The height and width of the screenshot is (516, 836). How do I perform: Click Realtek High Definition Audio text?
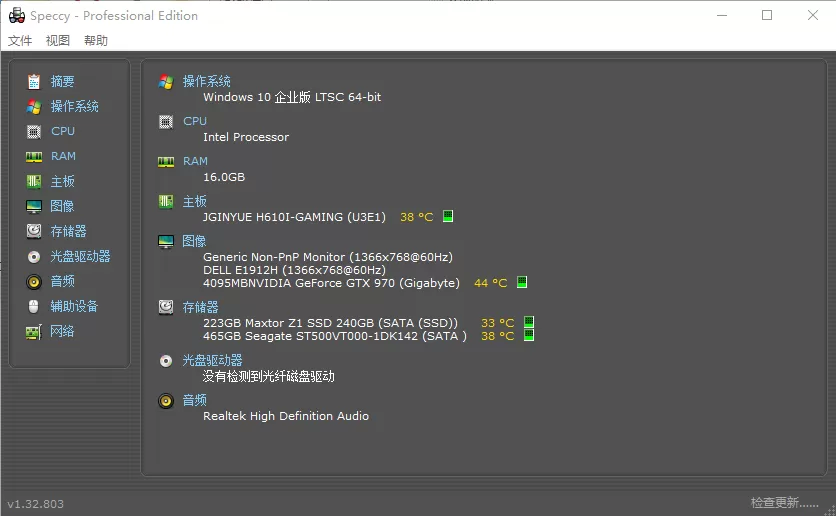286,416
